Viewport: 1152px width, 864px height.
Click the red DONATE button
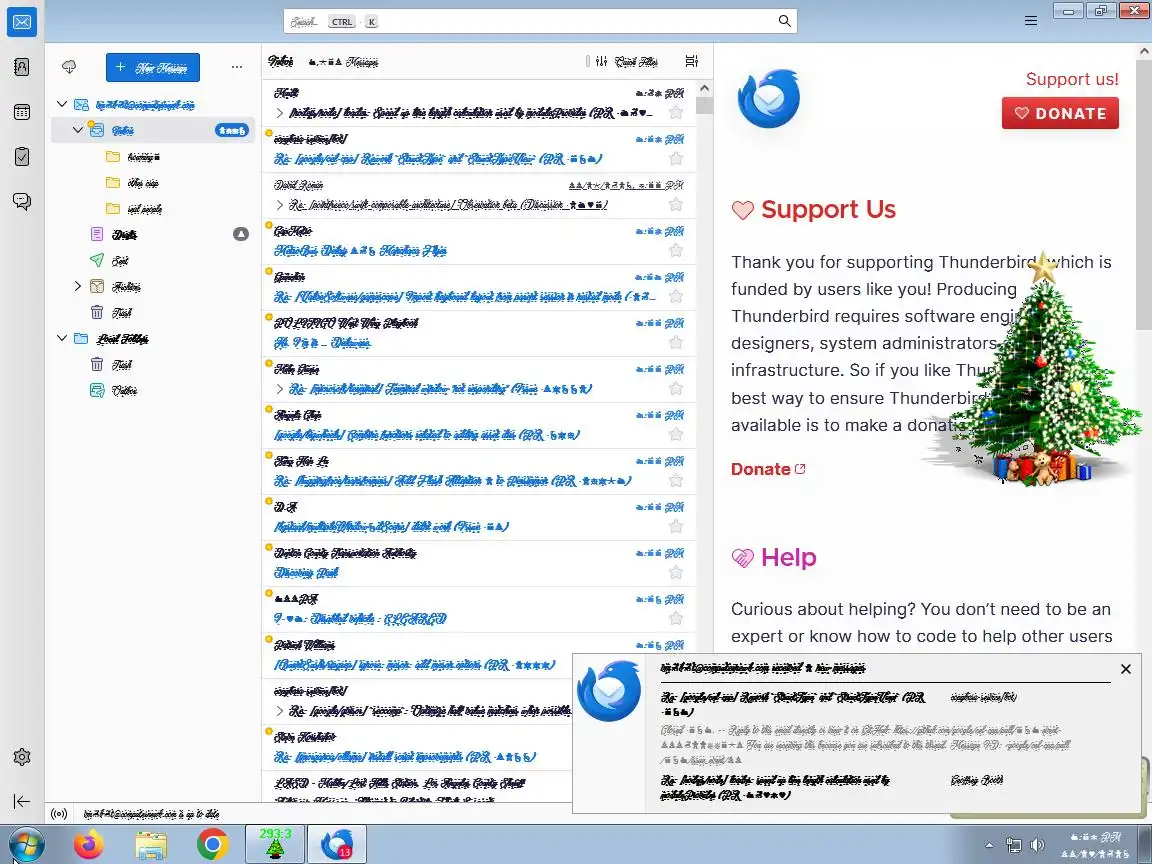tap(1060, 113)
